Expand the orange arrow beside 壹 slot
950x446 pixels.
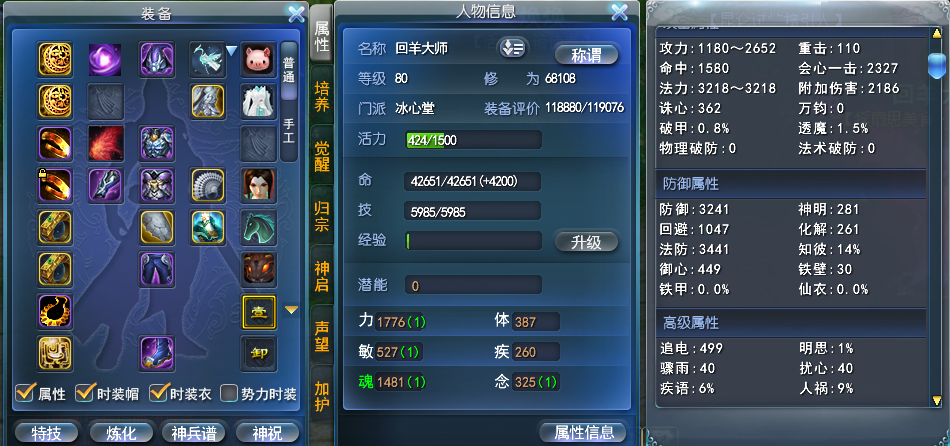click(292, 310)
